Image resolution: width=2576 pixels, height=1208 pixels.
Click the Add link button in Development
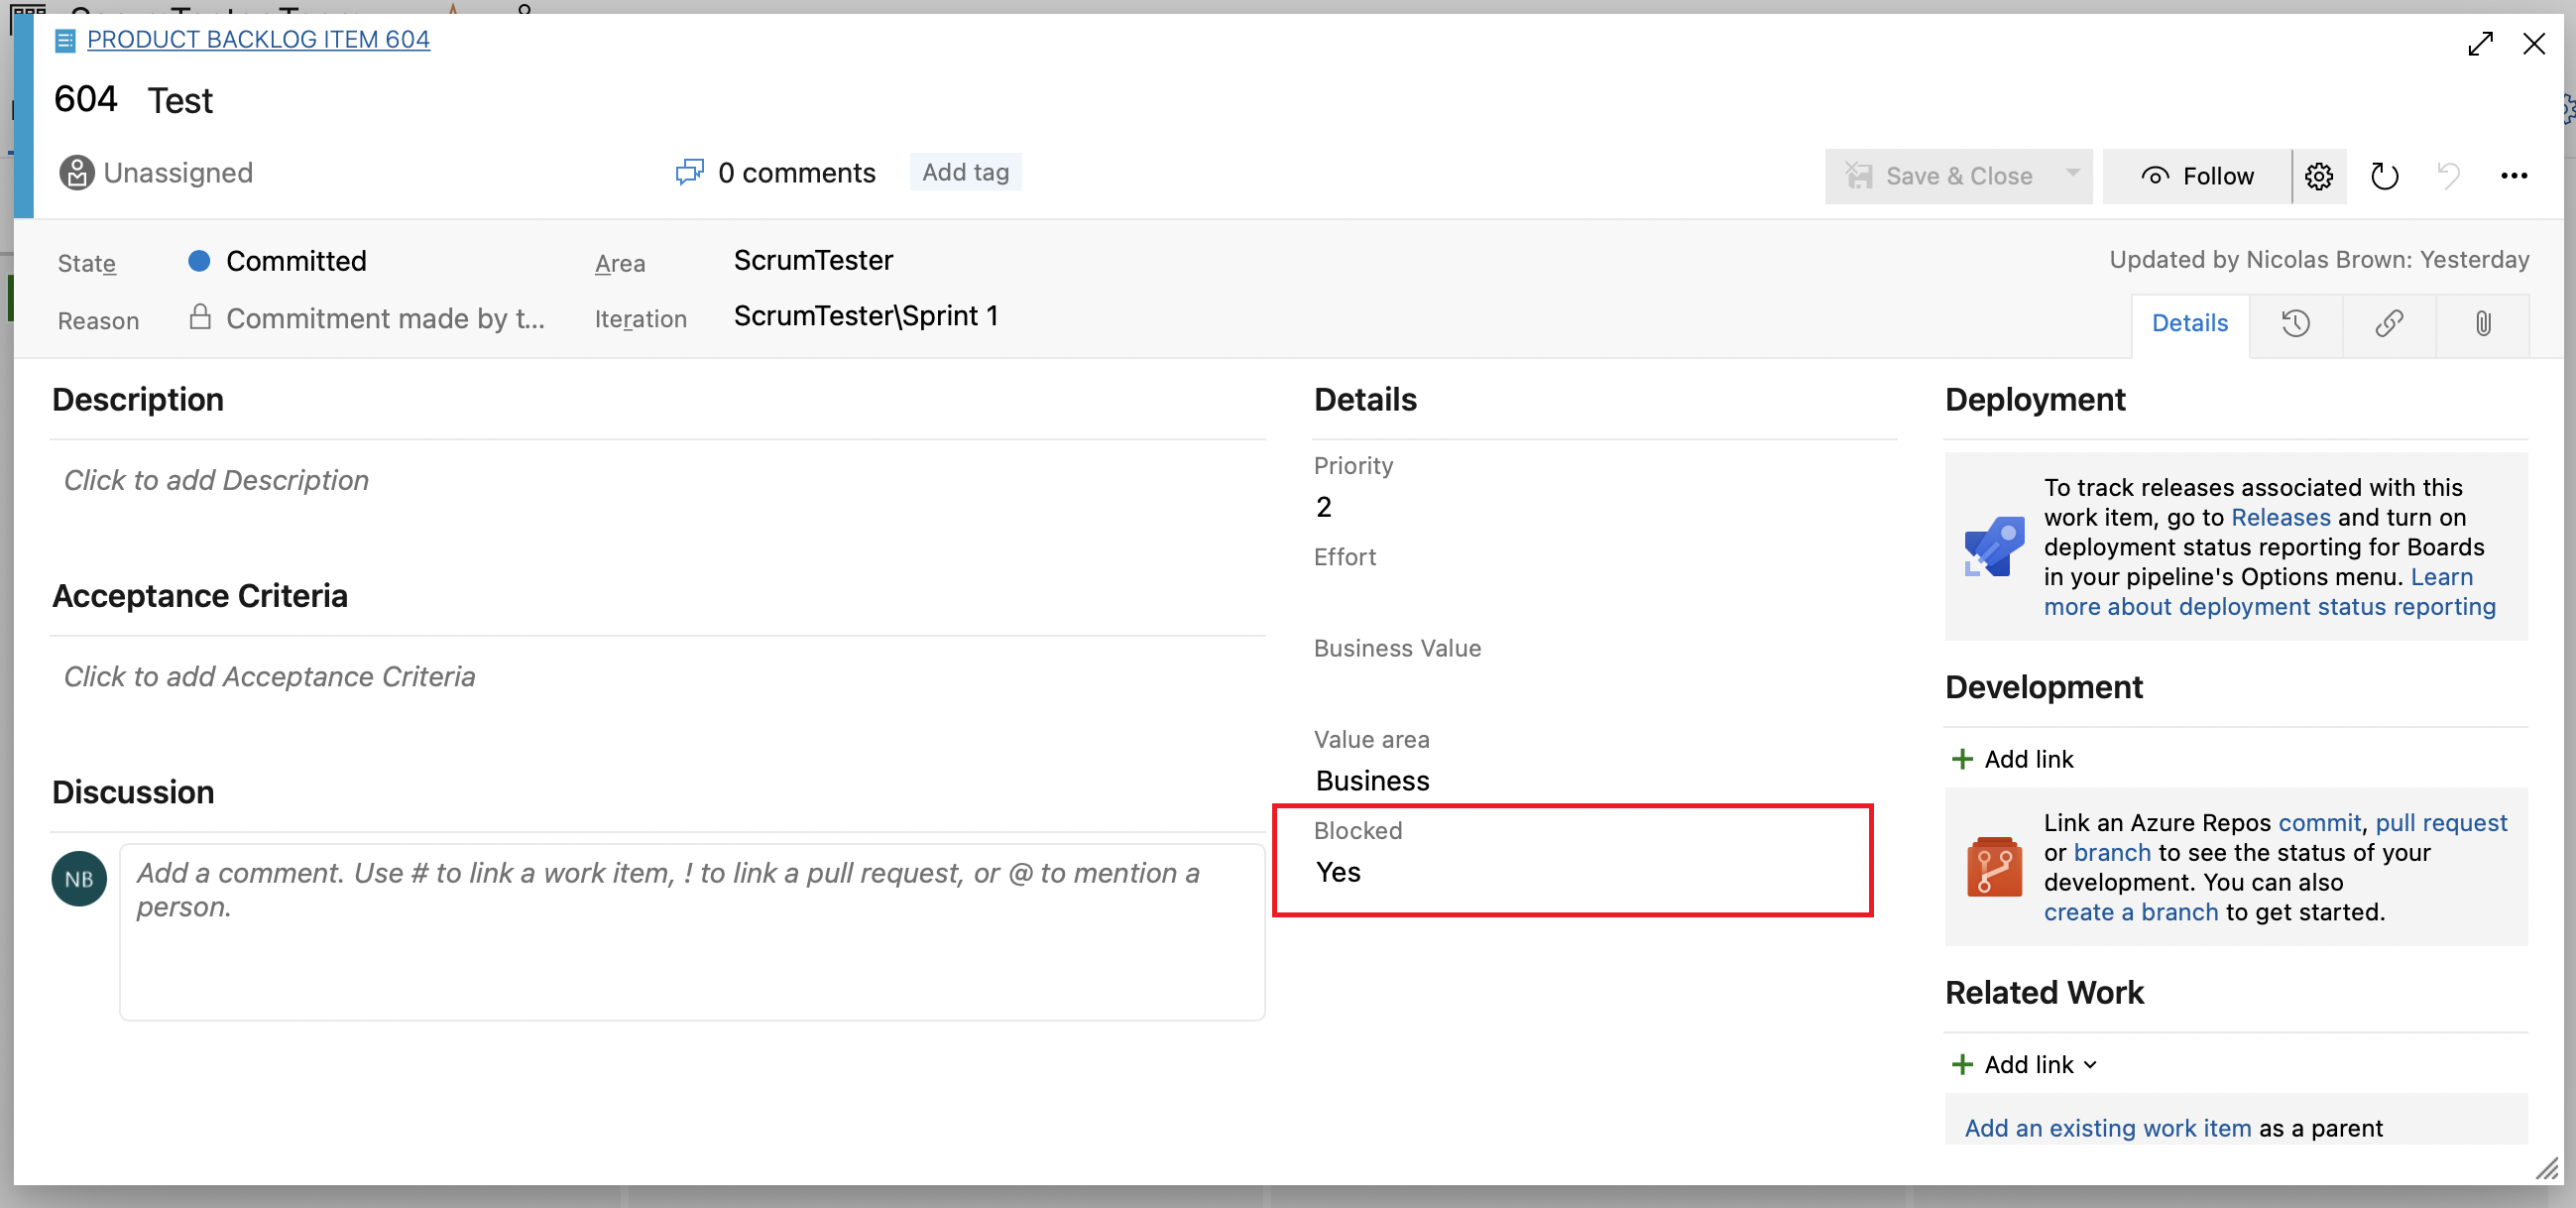(2014, 759)
